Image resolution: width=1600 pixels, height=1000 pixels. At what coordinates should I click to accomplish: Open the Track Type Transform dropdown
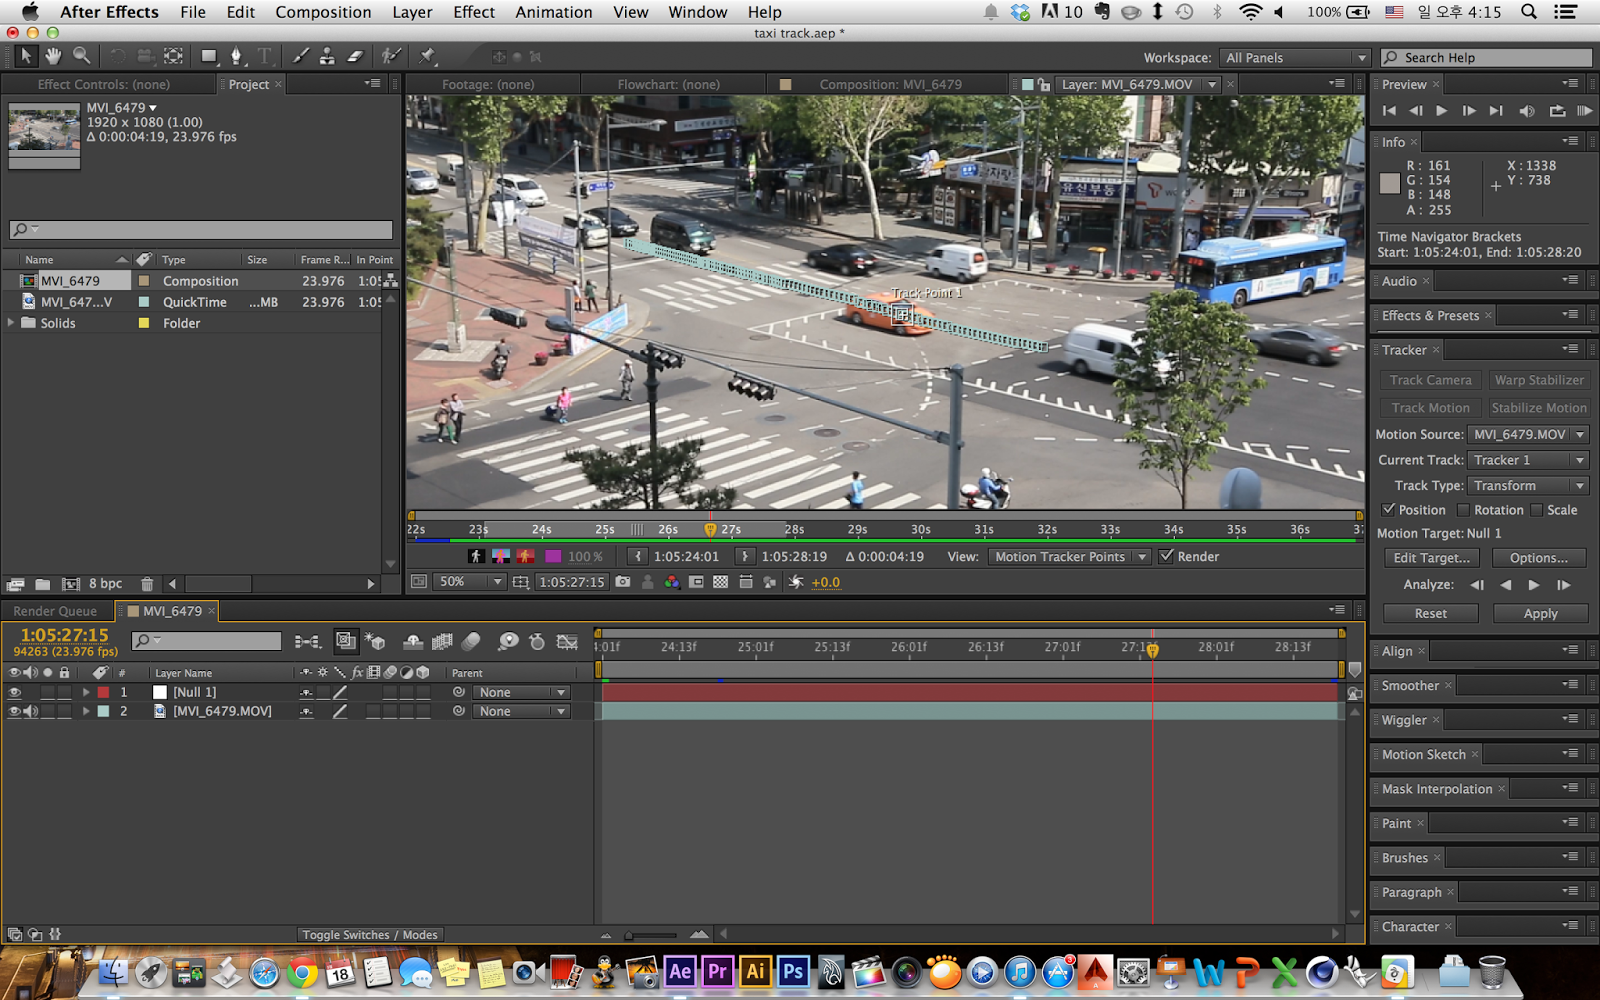tap(1528, 486)
